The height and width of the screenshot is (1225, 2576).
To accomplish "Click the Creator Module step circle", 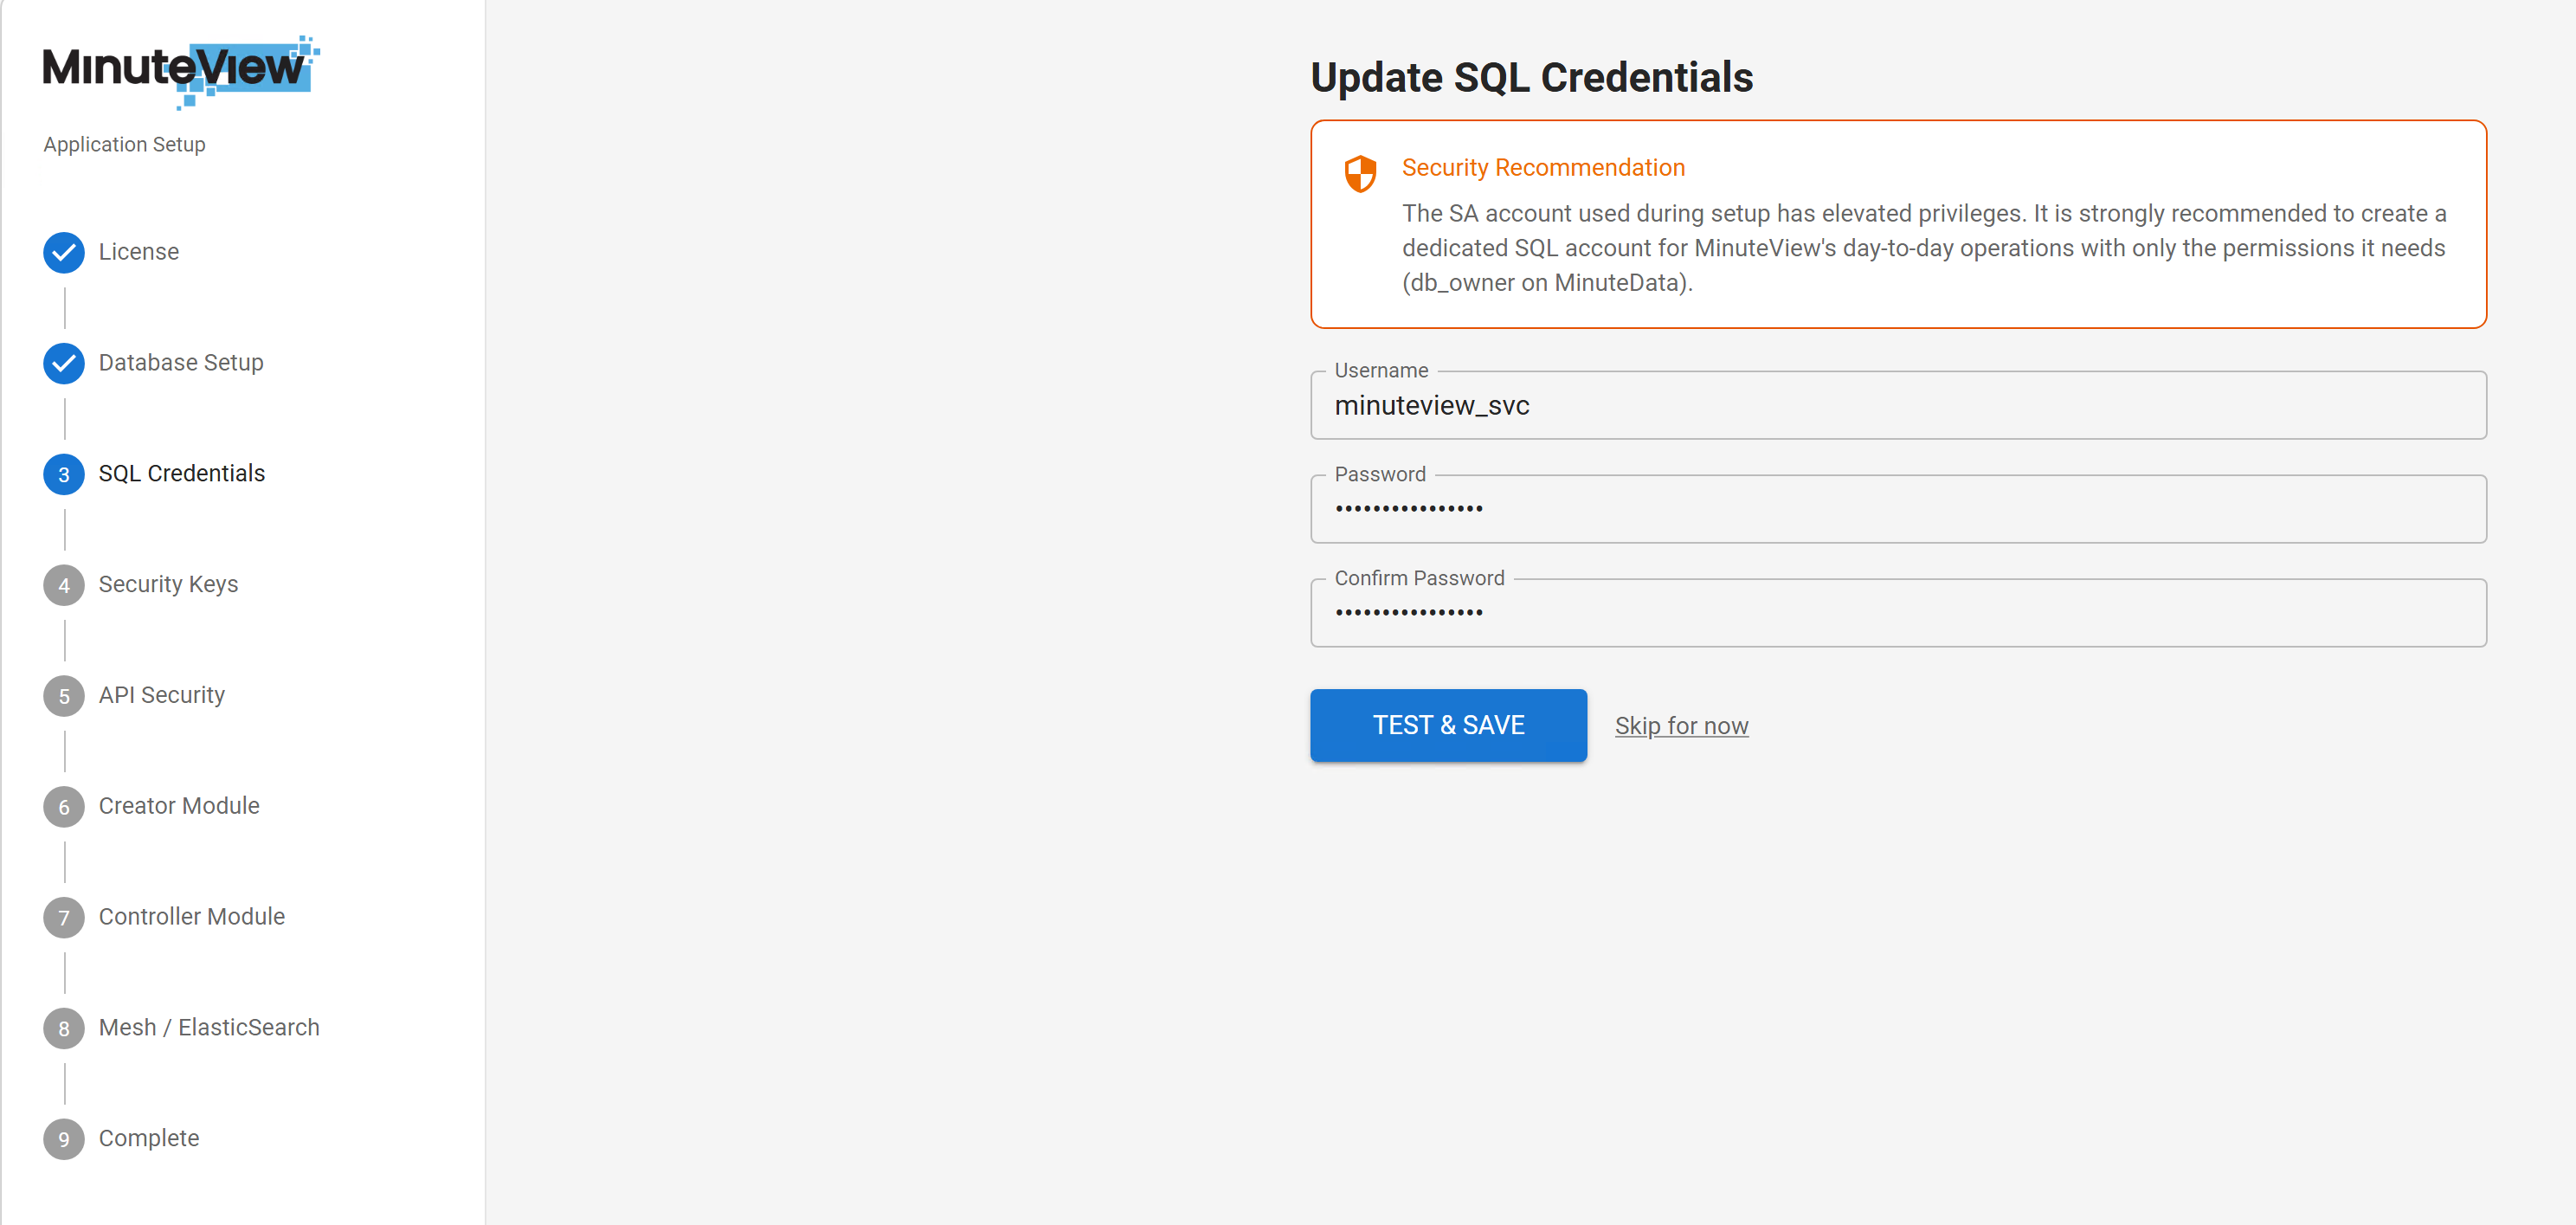I will [63, 807].
